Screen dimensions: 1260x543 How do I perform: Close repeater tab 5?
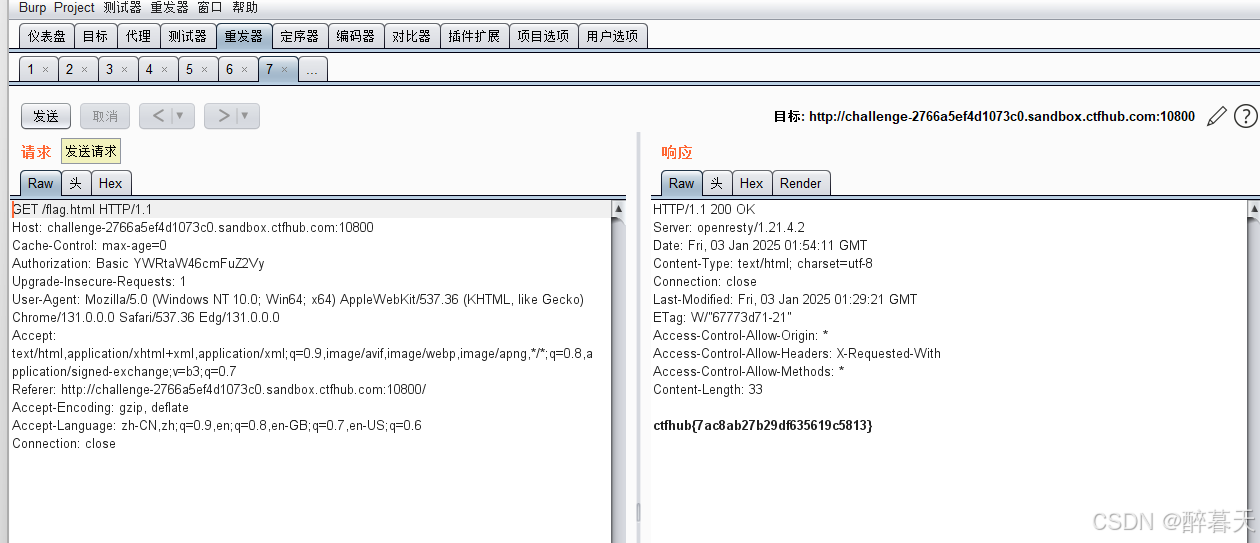[x=205, y=70]
